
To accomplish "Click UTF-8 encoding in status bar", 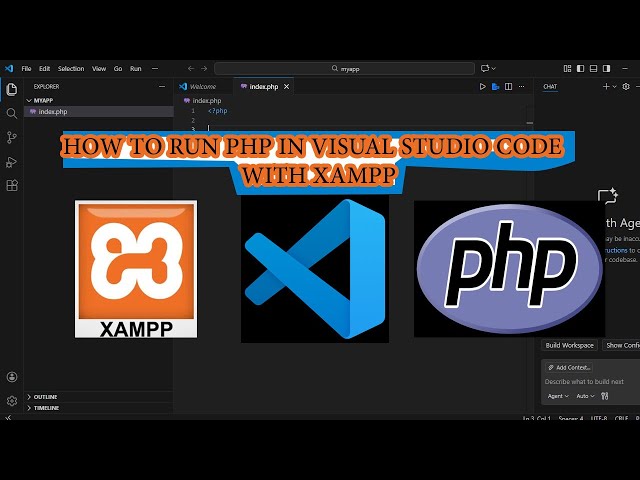I will click(599, 418).
